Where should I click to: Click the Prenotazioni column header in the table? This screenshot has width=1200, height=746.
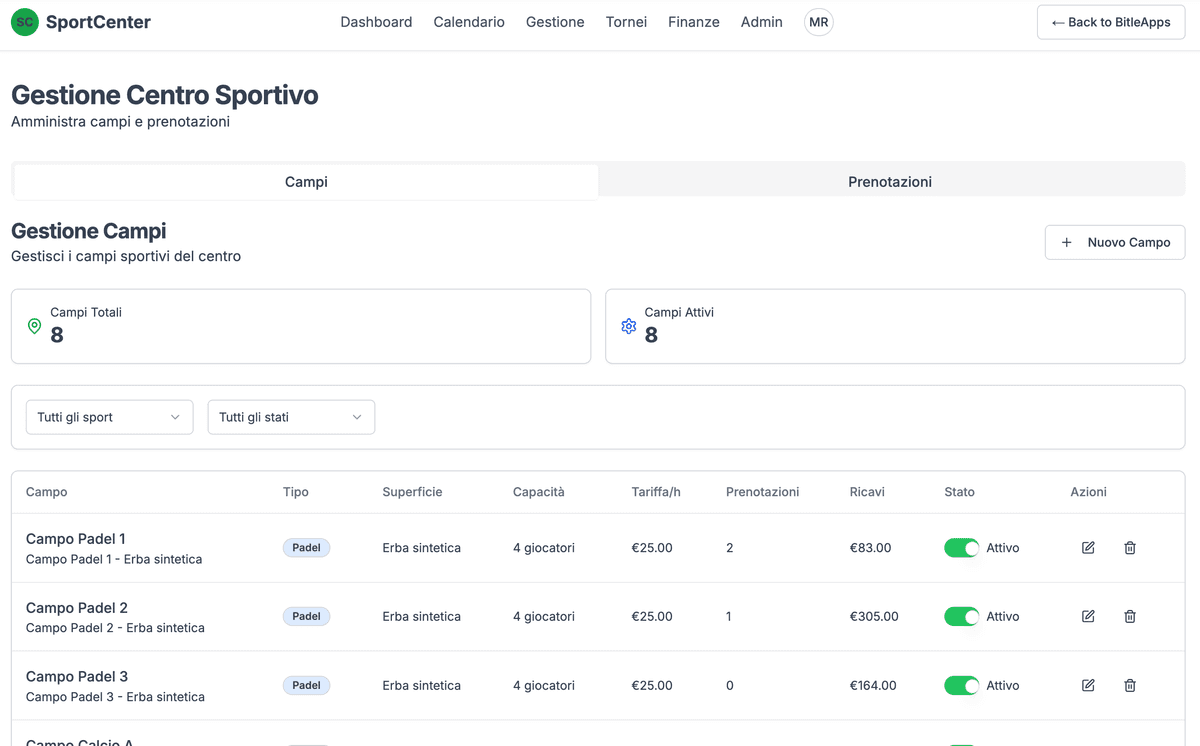point(763,492)
